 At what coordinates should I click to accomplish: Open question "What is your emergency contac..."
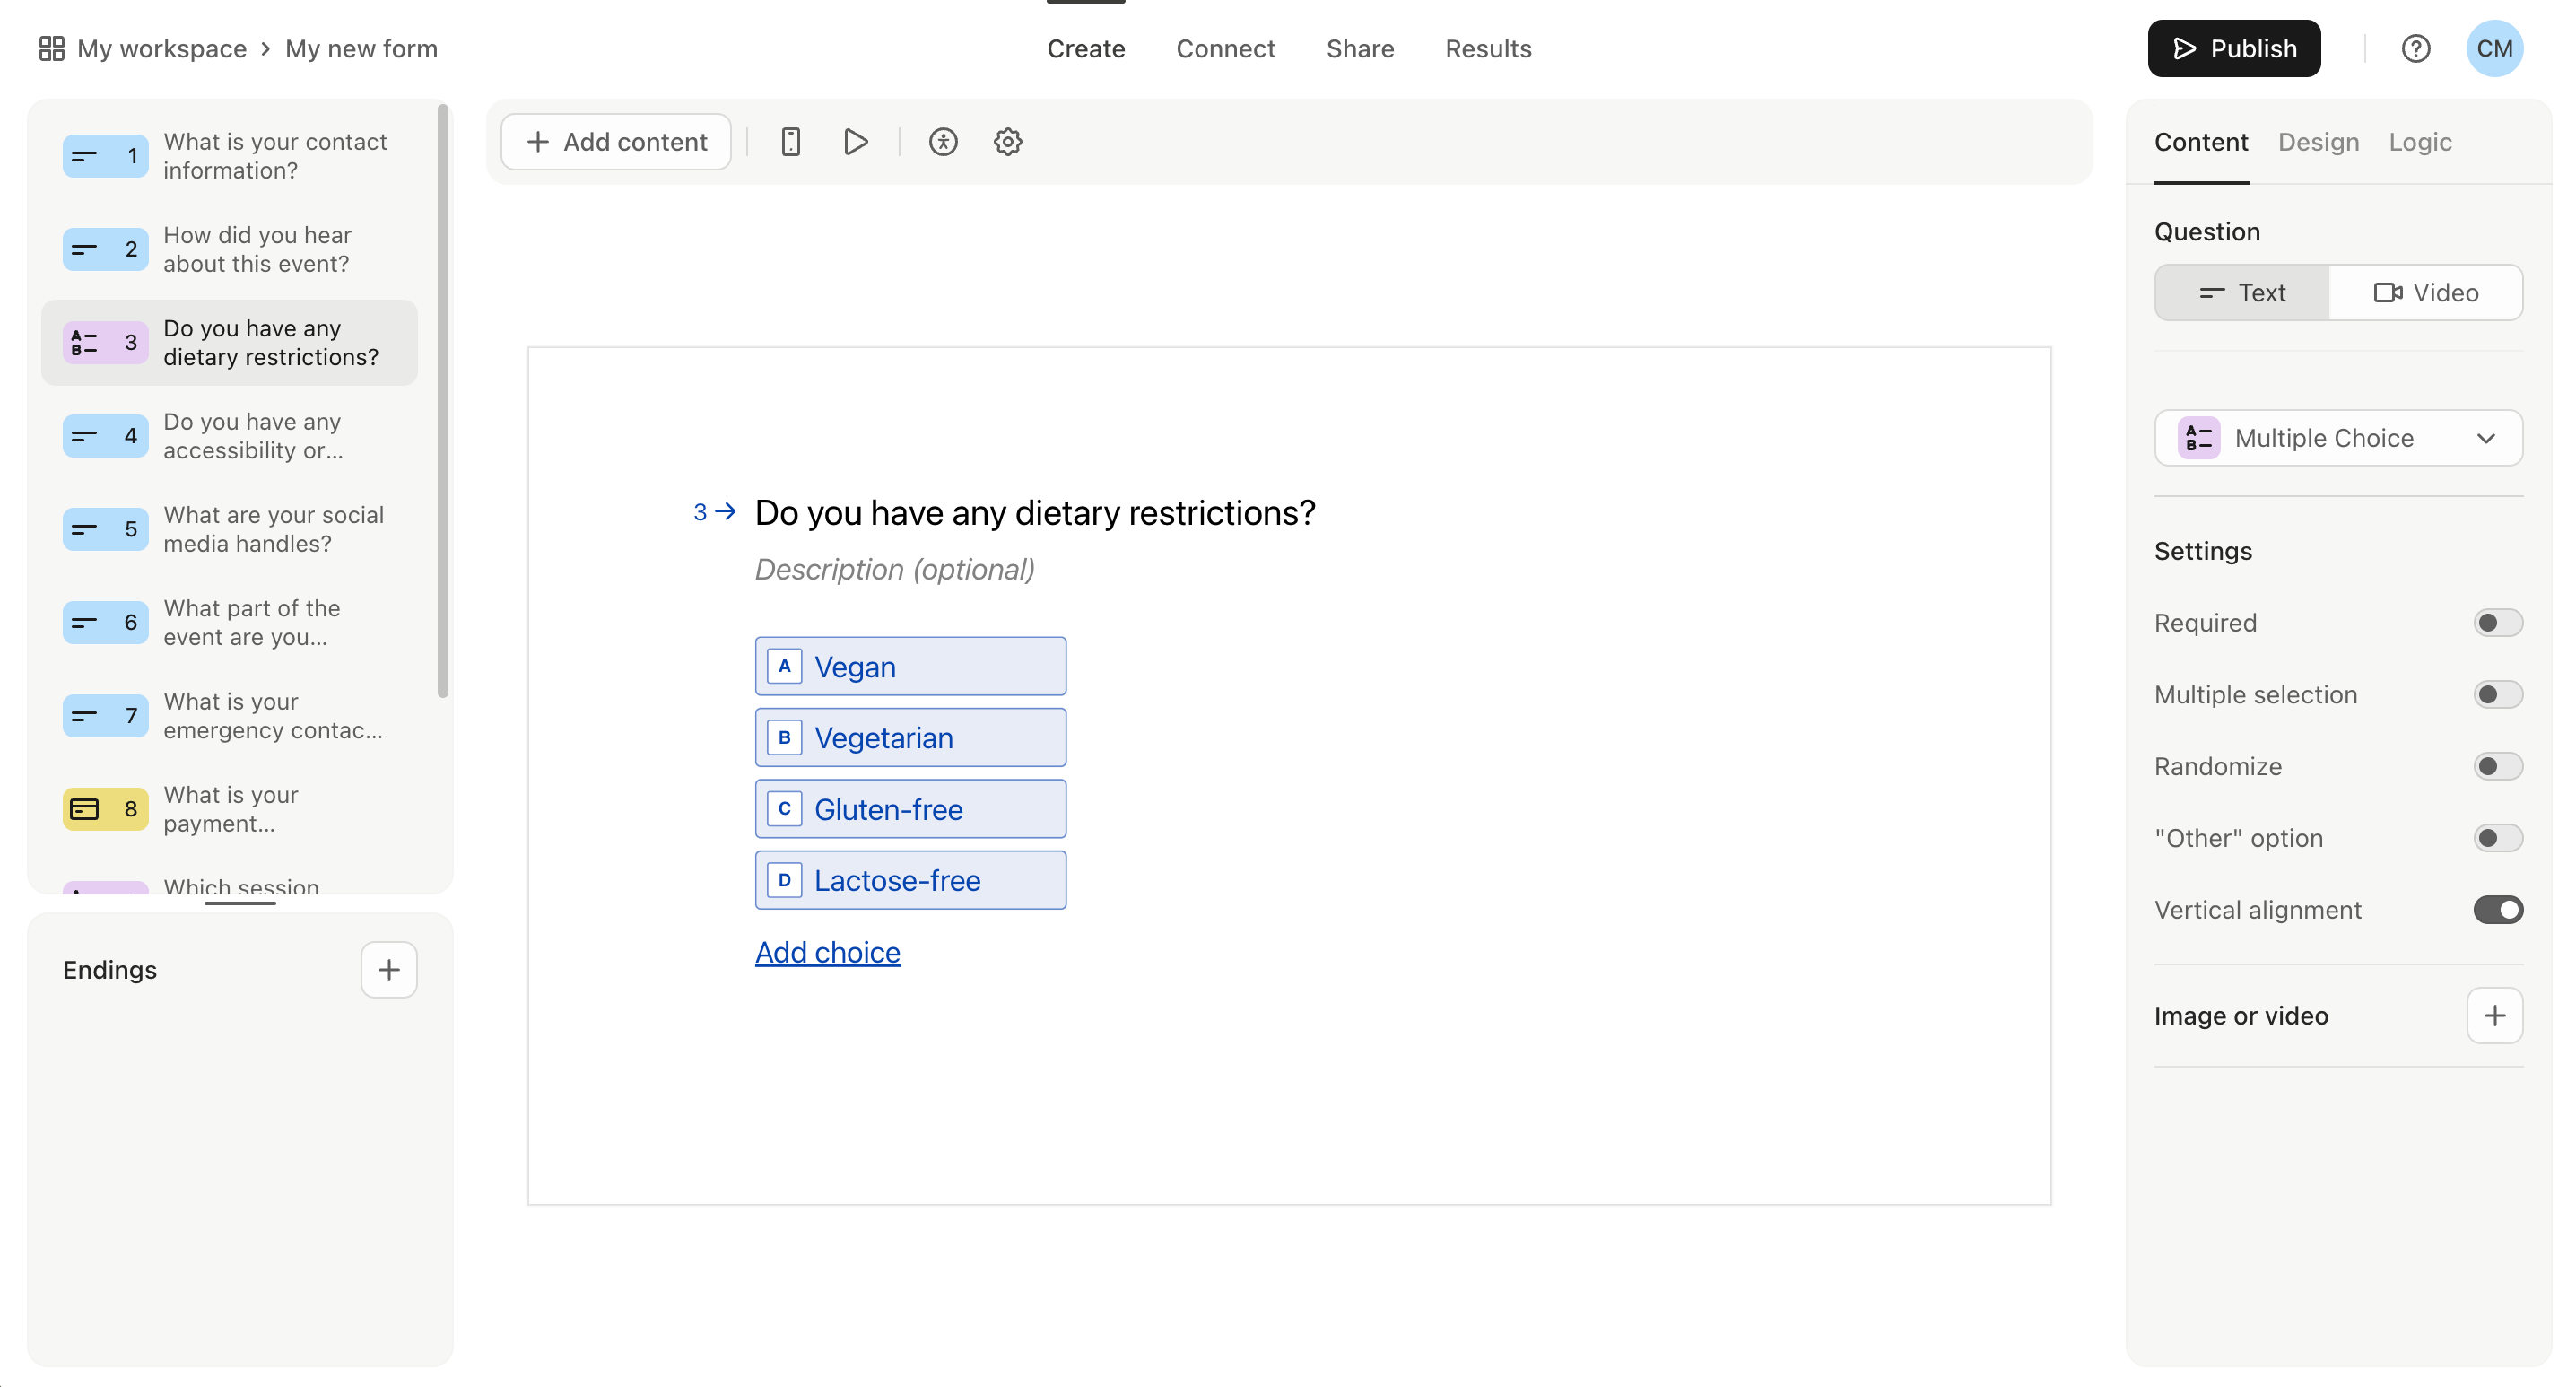click(229, 716)
